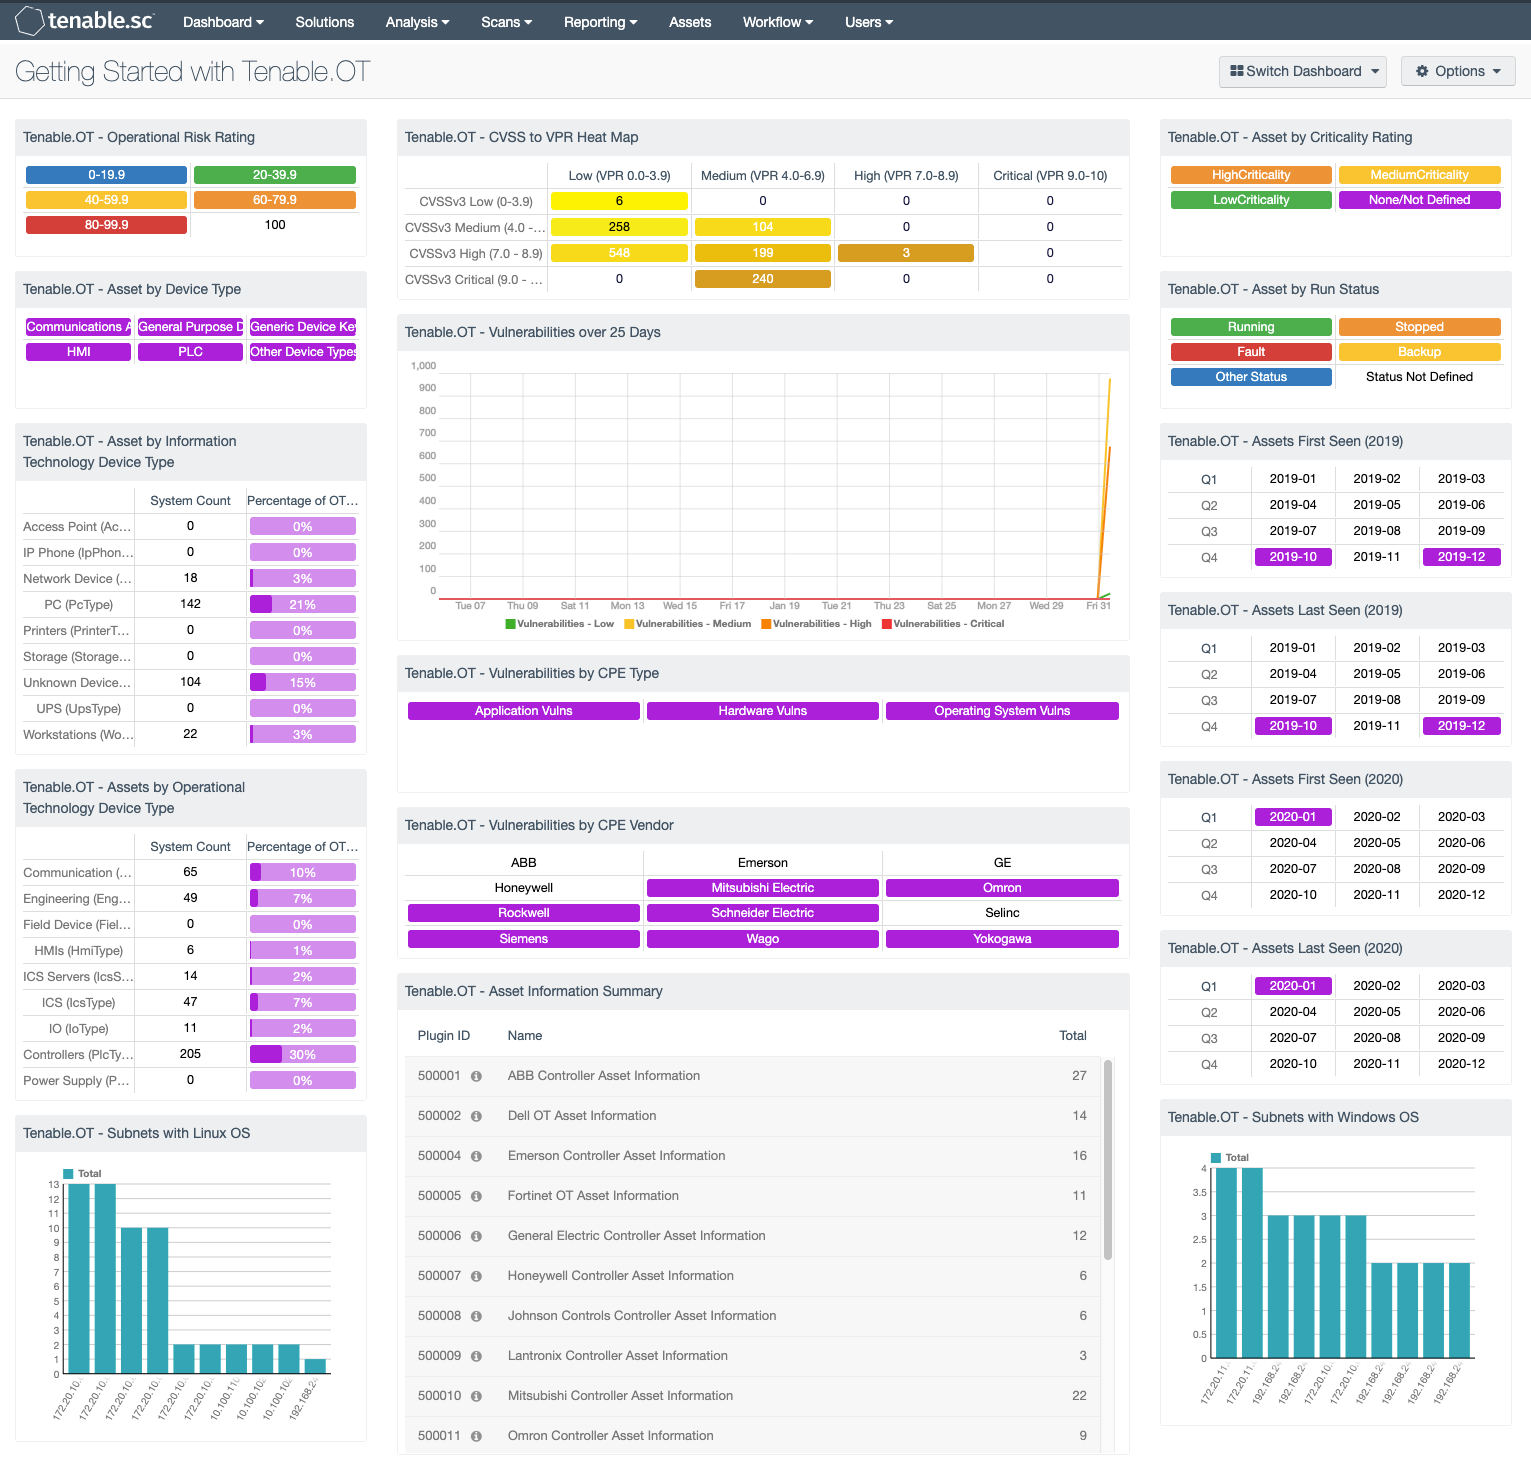Screen dimensions: 1531x1475
Task: Go to the Solutions menu item
Action: pyautogui.click(x=324, y=22)
